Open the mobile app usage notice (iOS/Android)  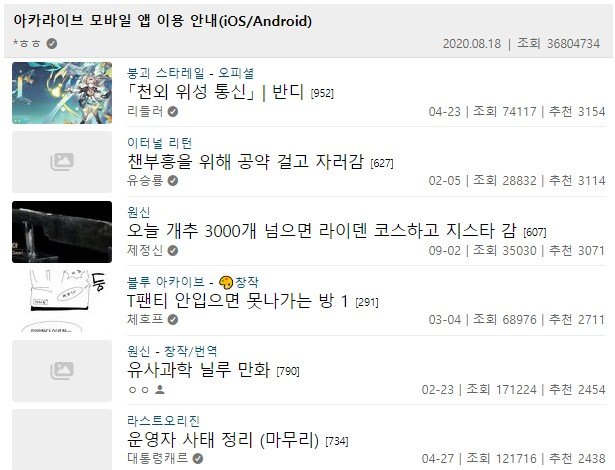tap(163, 20)
